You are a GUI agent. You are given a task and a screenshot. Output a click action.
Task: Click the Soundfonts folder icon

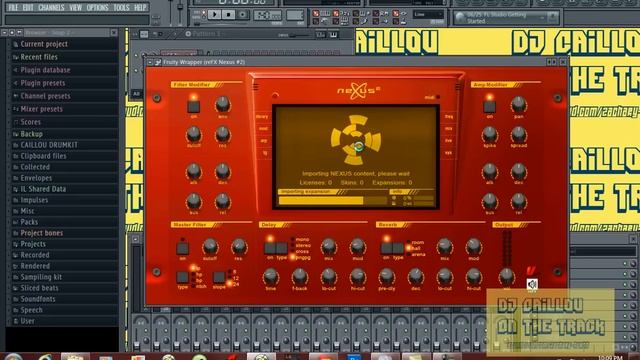pos(16,299)
